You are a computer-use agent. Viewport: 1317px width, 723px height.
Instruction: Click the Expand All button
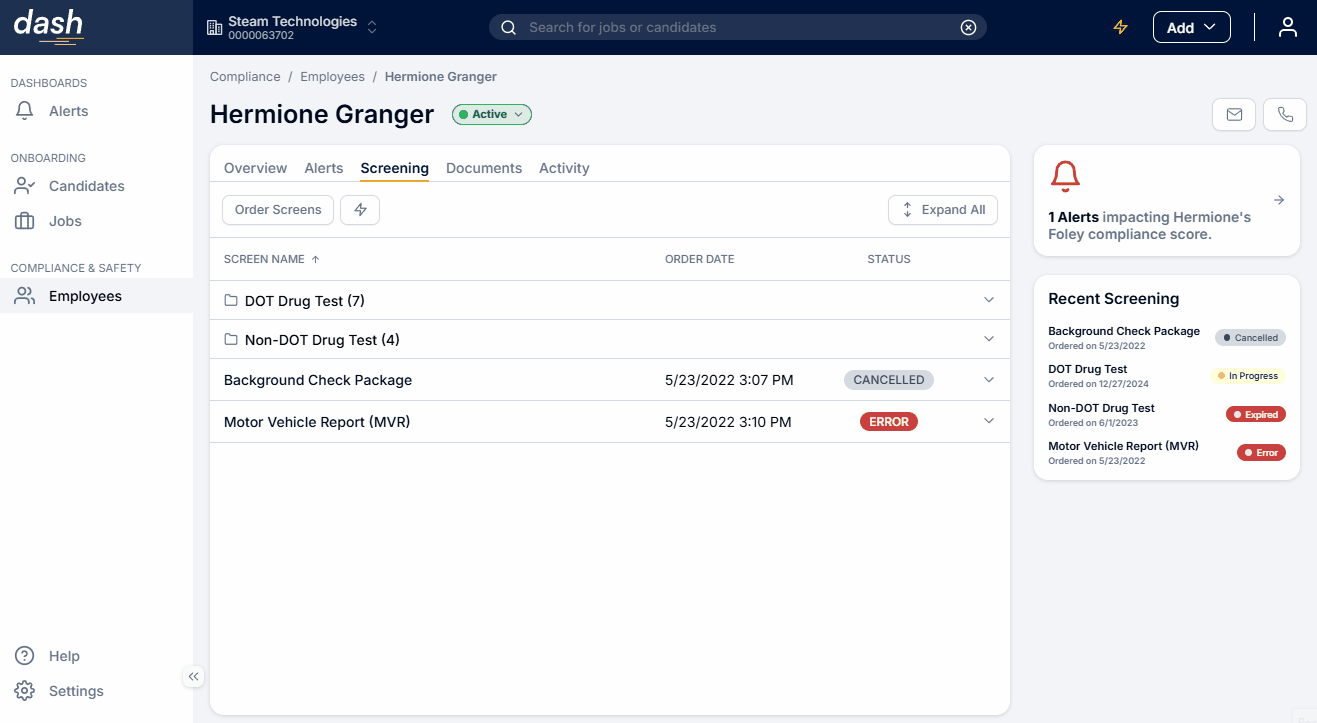942,210
